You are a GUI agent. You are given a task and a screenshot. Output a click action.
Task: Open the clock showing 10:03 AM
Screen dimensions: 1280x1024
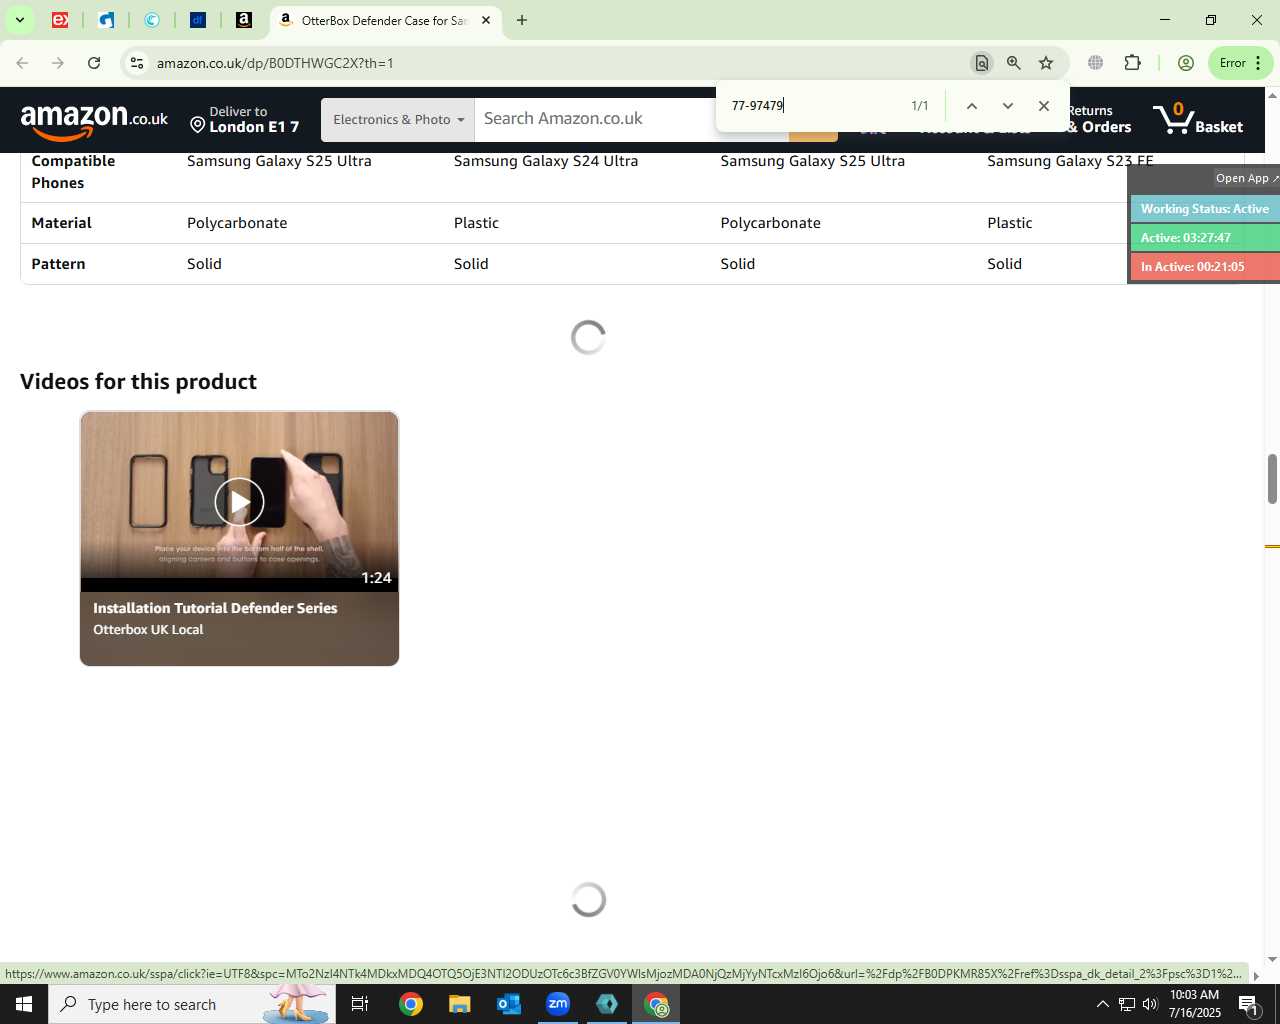(x=1195, y=1004)
